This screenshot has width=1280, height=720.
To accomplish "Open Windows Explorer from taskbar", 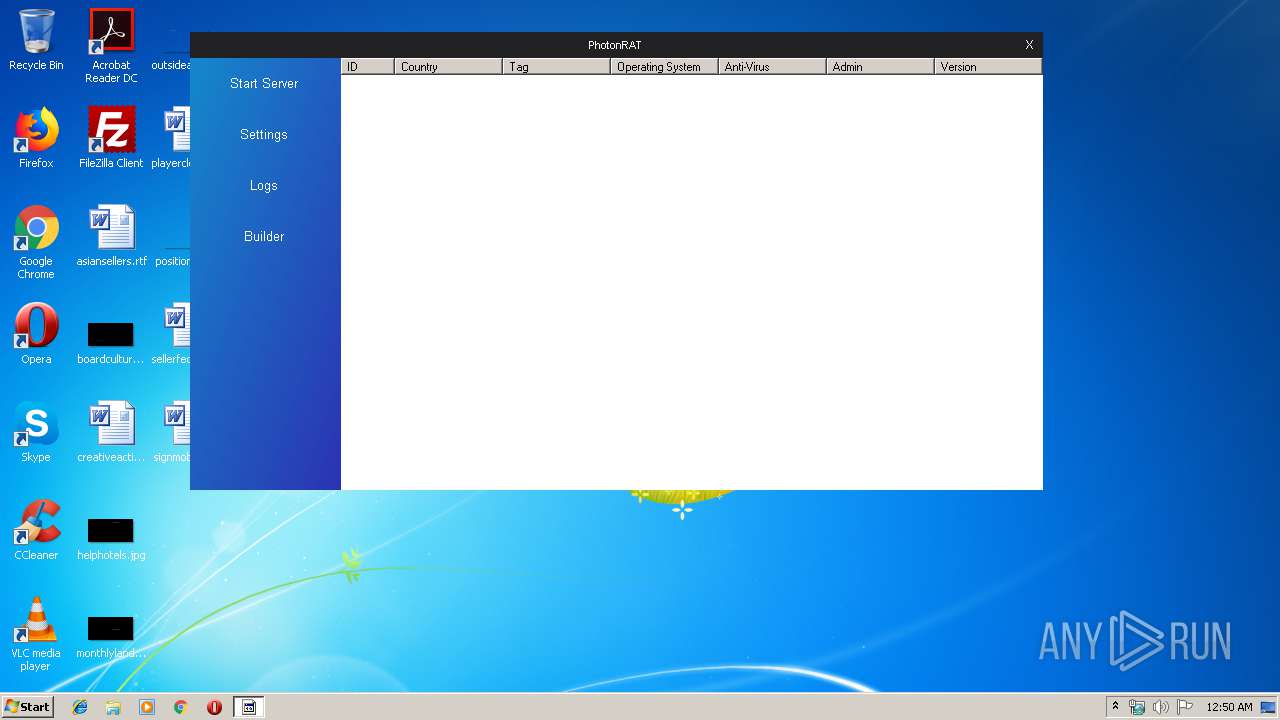I will (x=113, y=707).
